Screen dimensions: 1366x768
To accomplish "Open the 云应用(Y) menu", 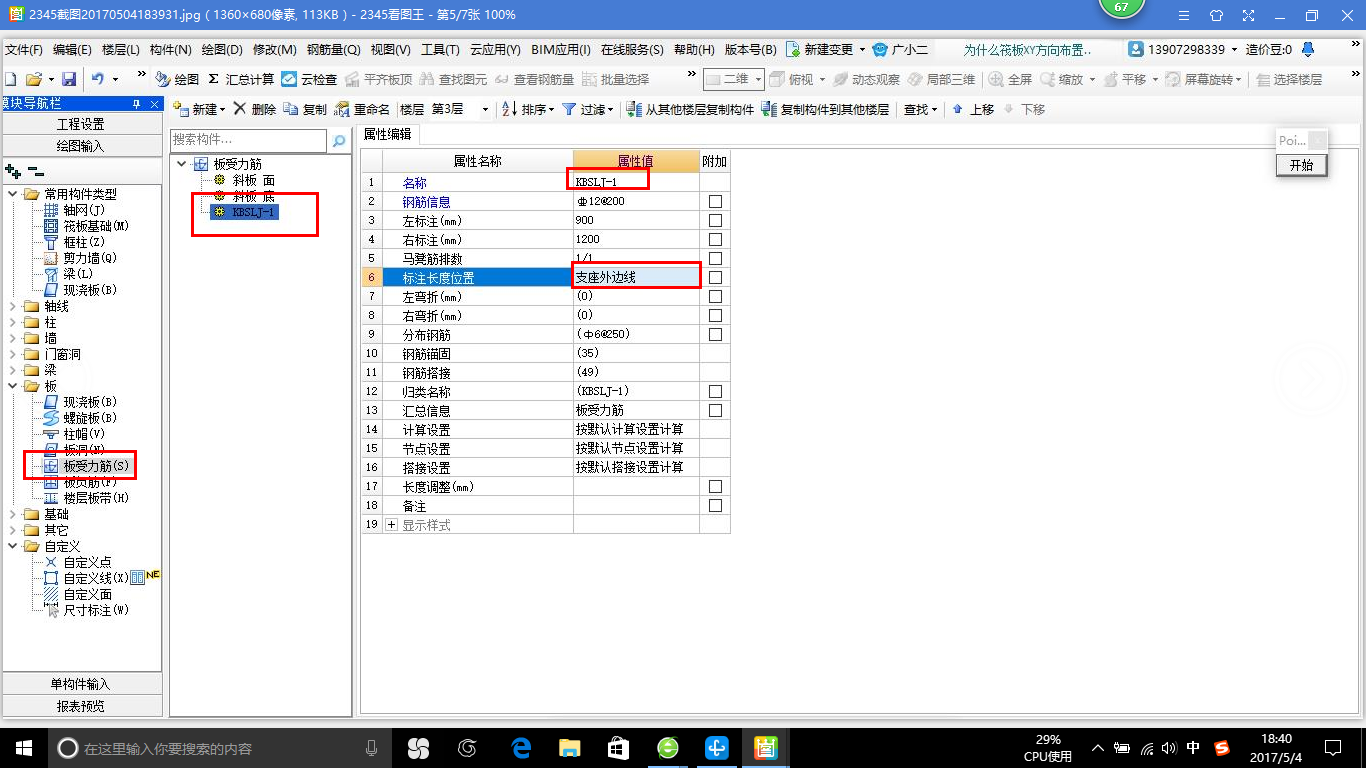I will (x=495, y=50).
